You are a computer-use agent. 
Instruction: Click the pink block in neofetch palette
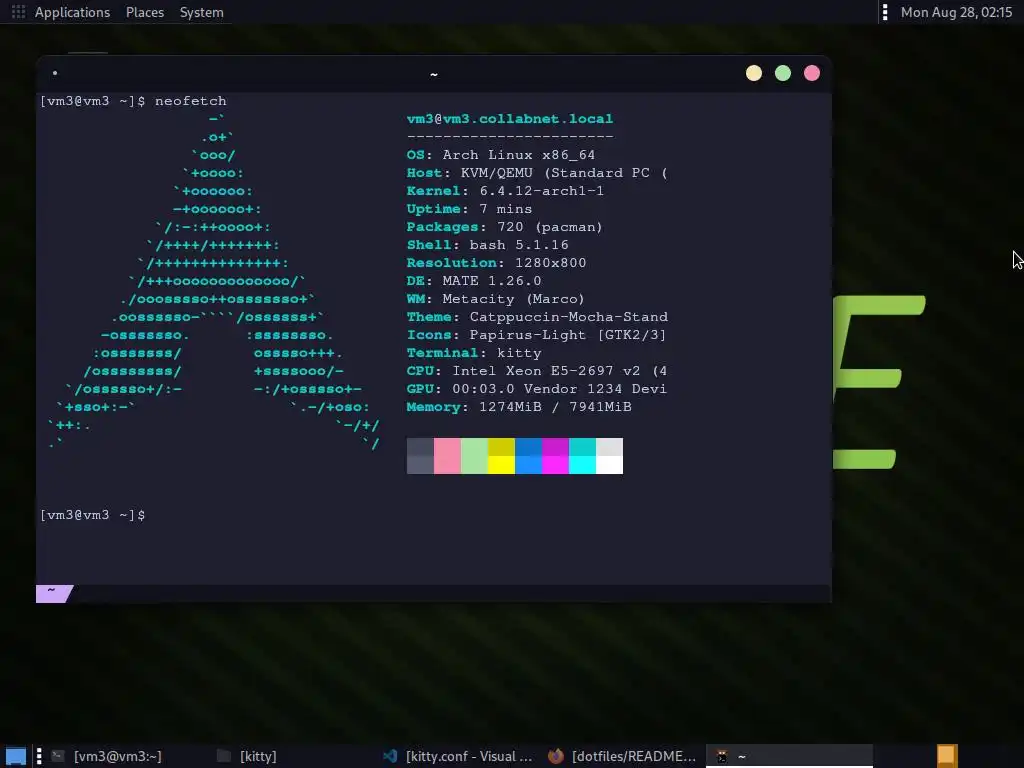coord(447,456)
